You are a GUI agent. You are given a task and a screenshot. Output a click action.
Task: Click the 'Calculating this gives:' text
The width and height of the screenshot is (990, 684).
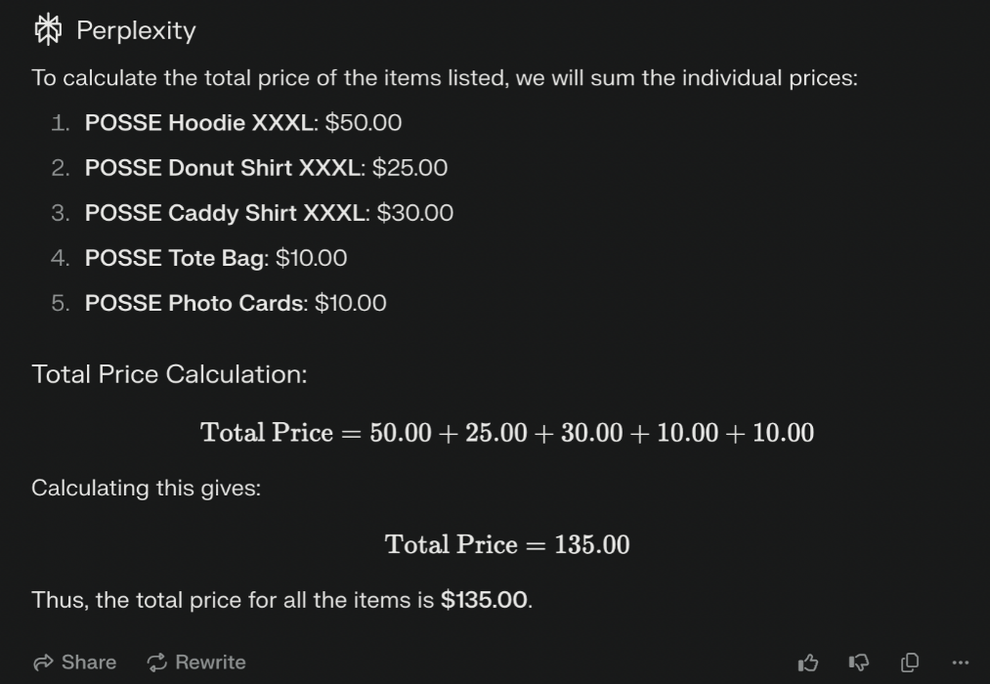[146, 488]
